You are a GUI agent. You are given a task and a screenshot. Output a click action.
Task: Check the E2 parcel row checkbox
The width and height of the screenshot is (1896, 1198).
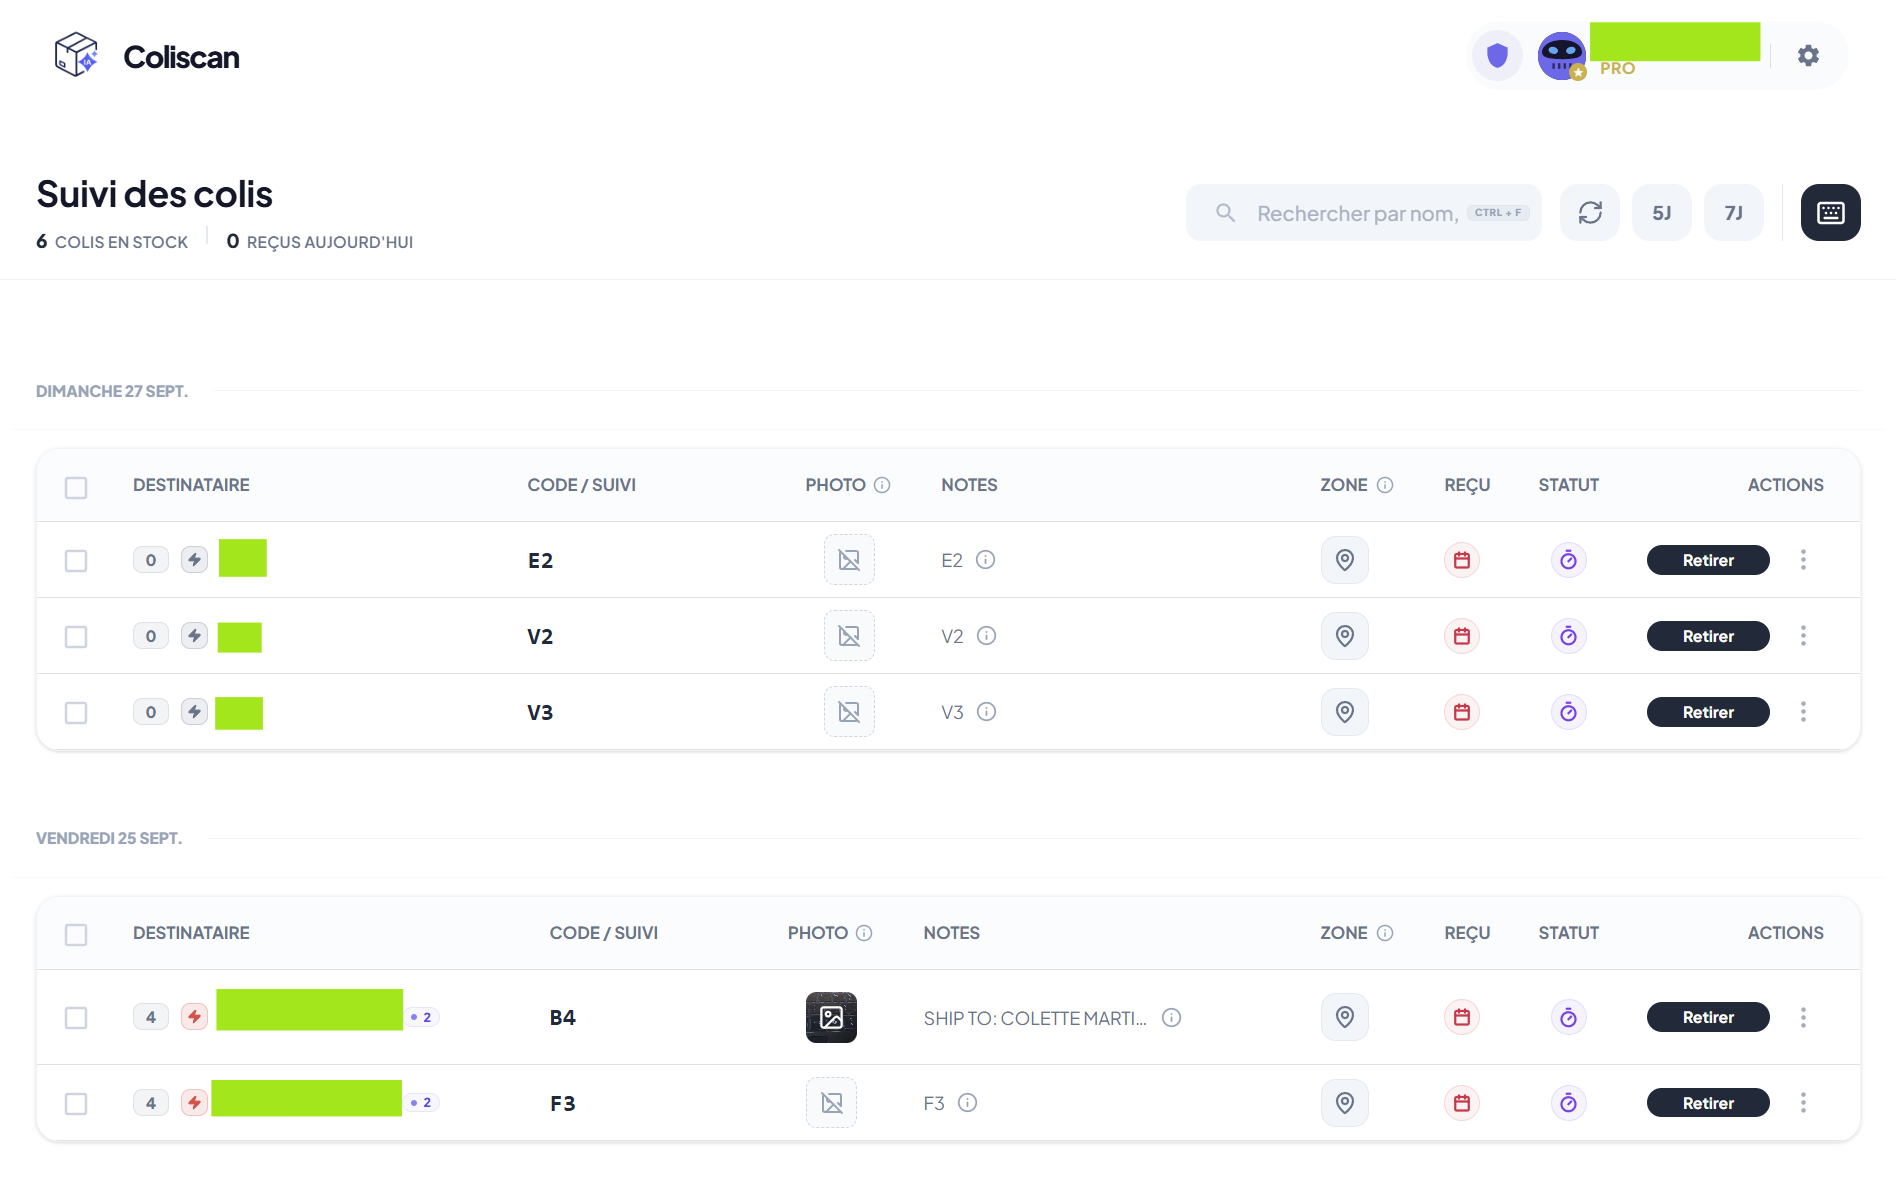[x=76, y=561]
